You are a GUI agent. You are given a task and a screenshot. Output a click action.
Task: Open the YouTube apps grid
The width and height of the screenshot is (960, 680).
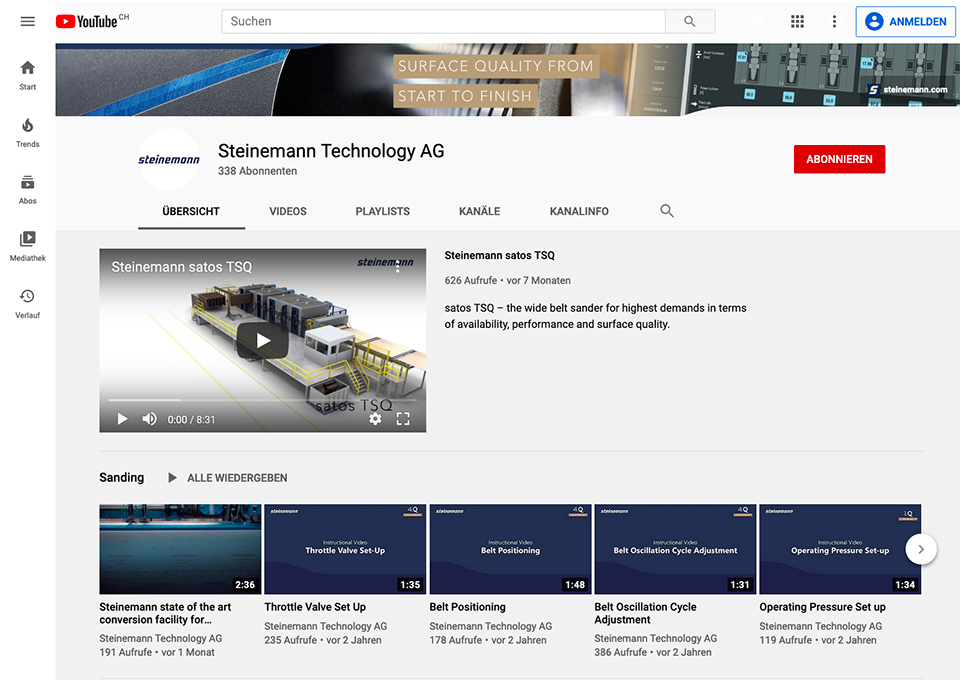click(x=797, y=21)
